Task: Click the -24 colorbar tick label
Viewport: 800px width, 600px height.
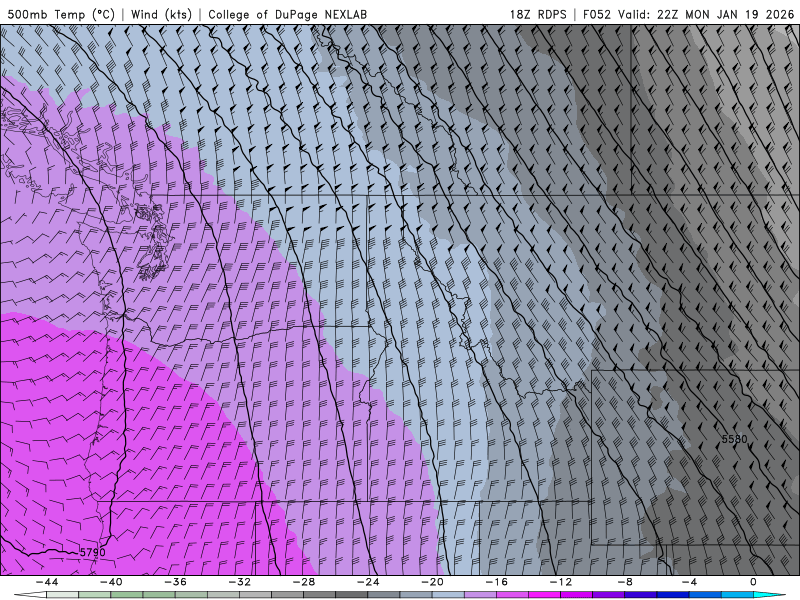Action: coord(368,582)
